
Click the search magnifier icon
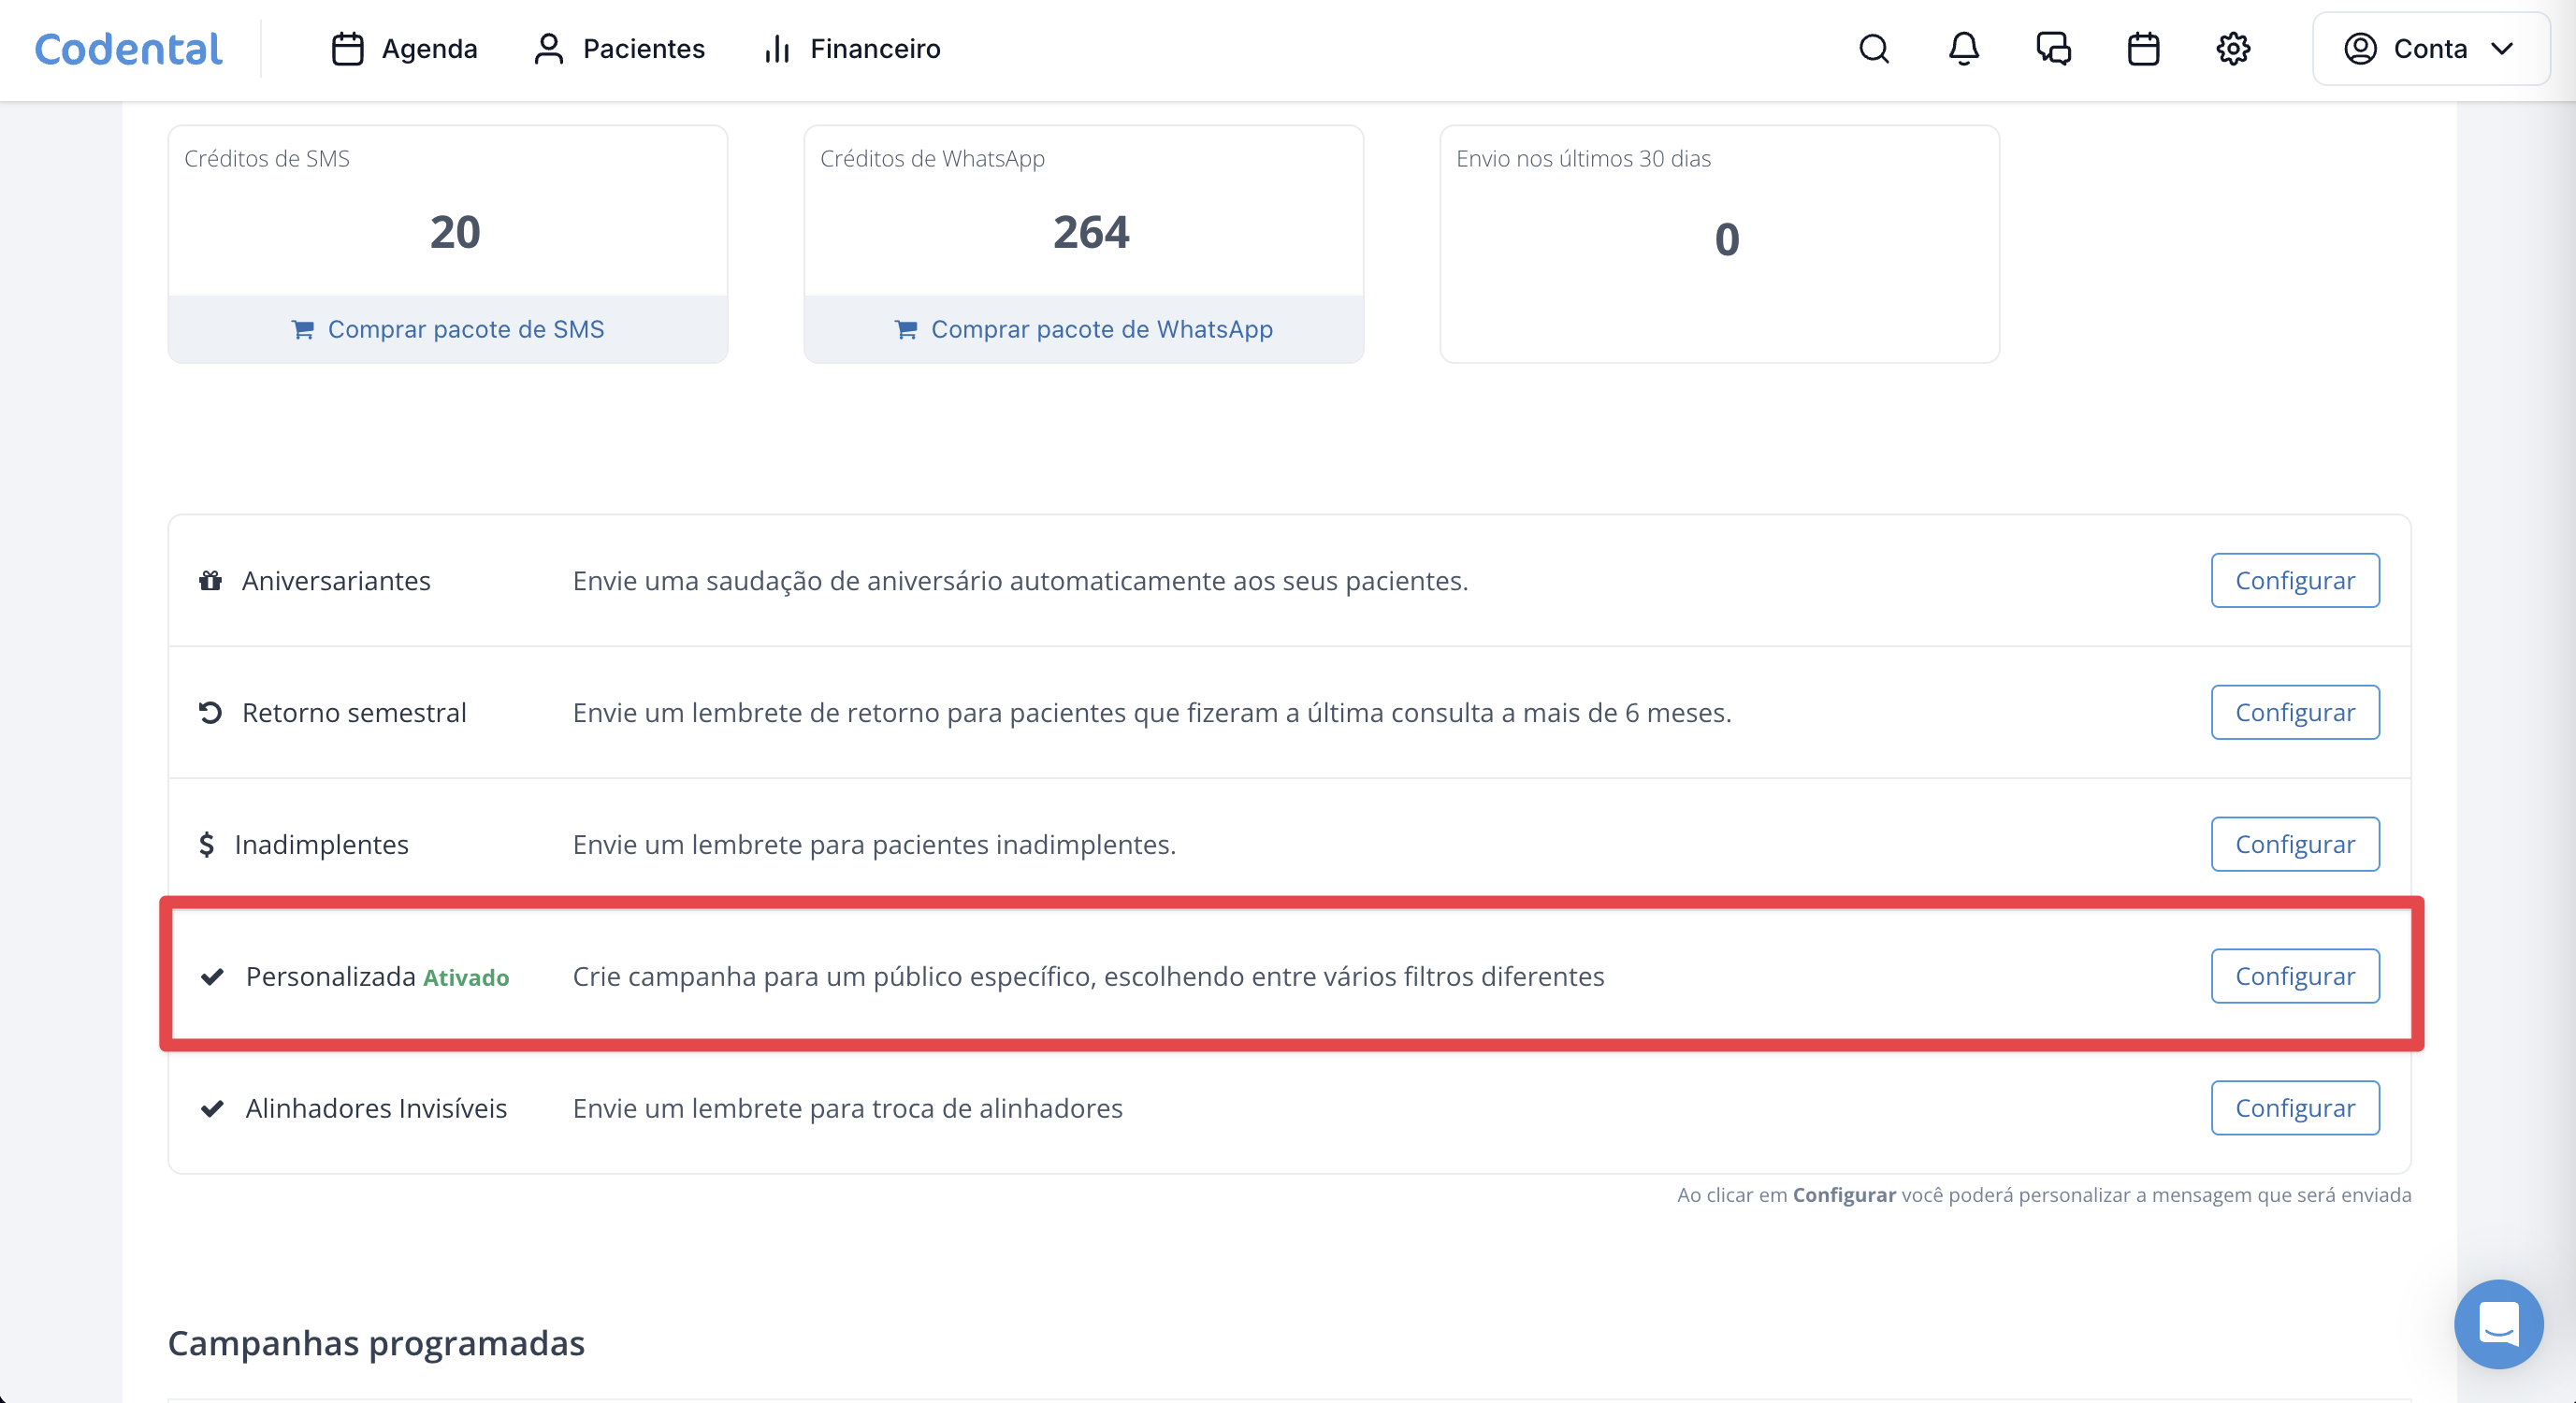click(1874, 49)
